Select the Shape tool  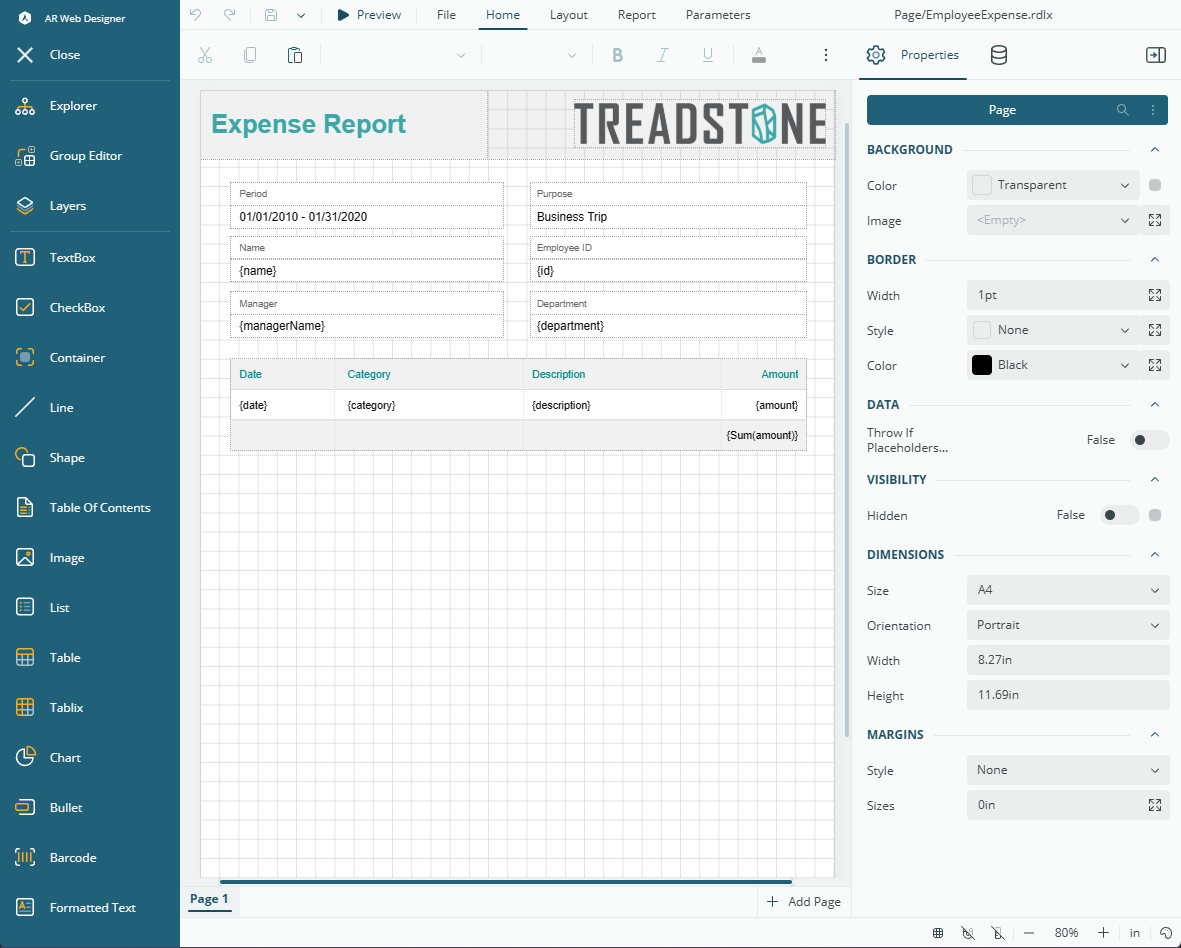click(50, 458)
